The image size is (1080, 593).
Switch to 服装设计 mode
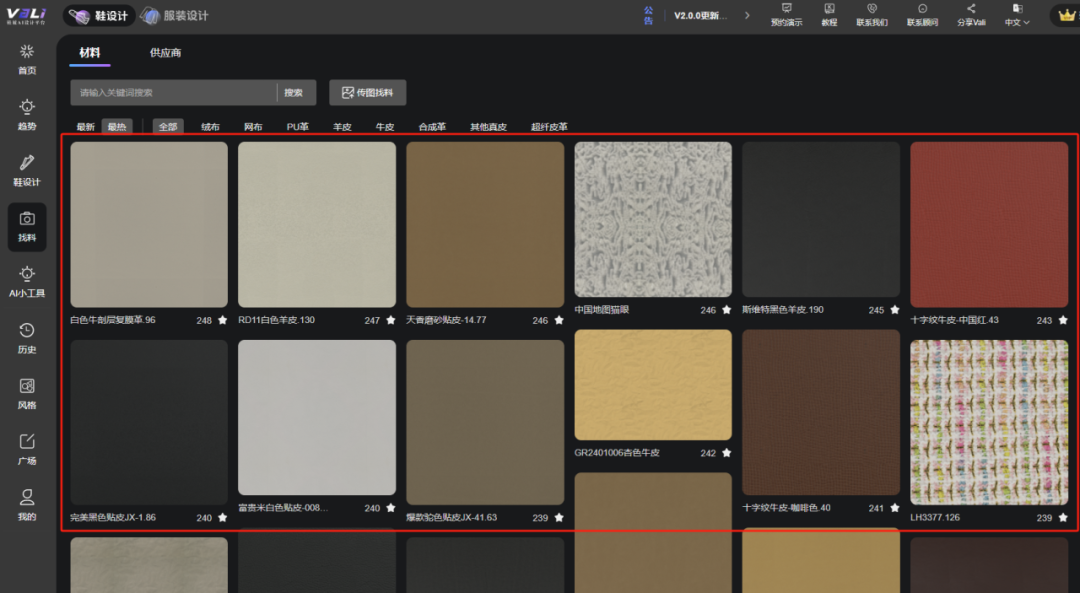click(x=175, y=16)
